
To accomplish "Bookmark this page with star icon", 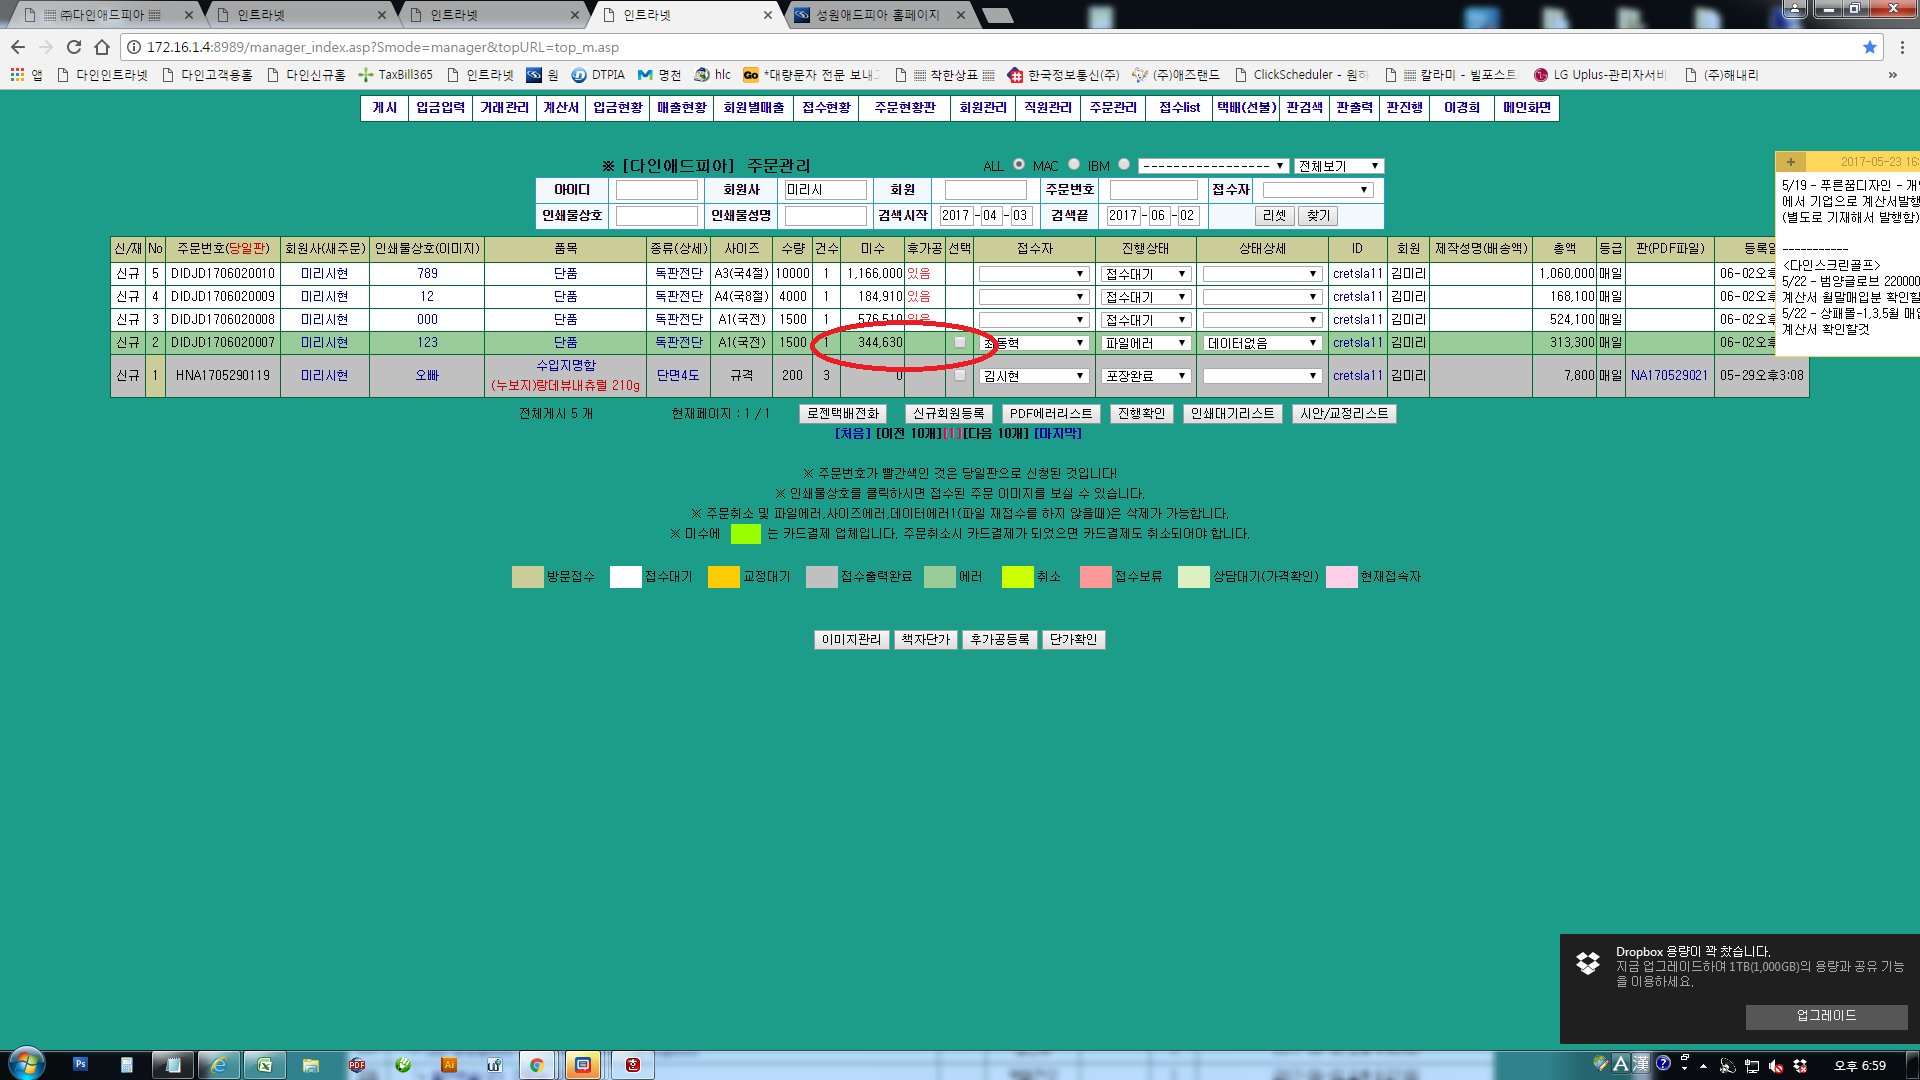I will [x=1869, y=47].
